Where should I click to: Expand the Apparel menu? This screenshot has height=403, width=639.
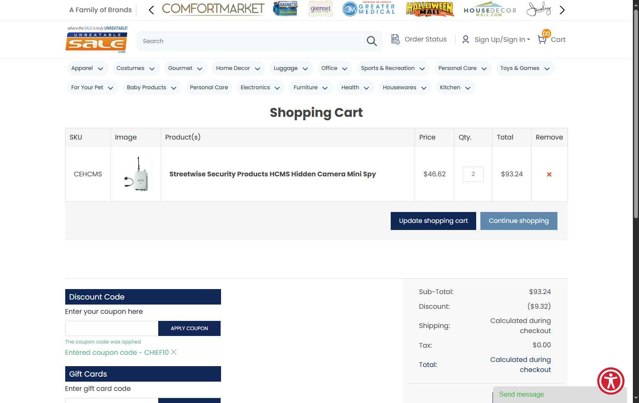coord(87,68)
